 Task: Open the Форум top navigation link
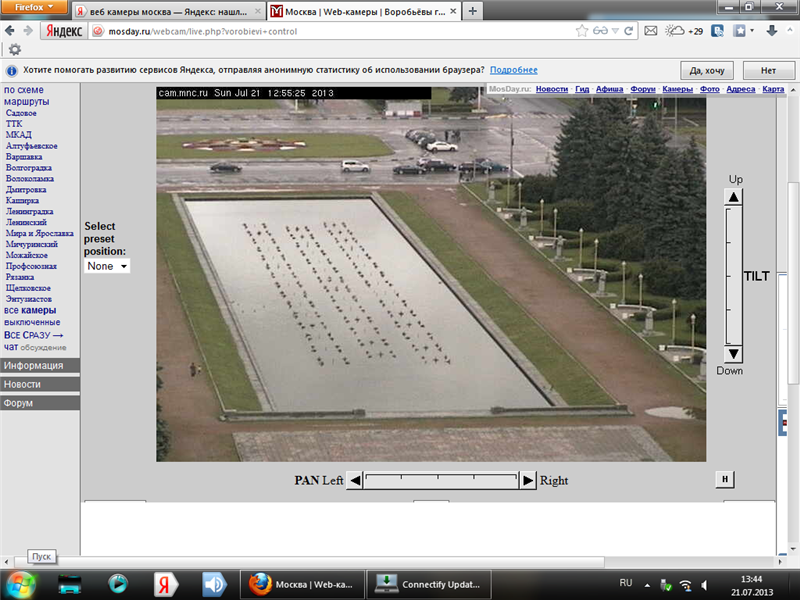click(643, 89)
